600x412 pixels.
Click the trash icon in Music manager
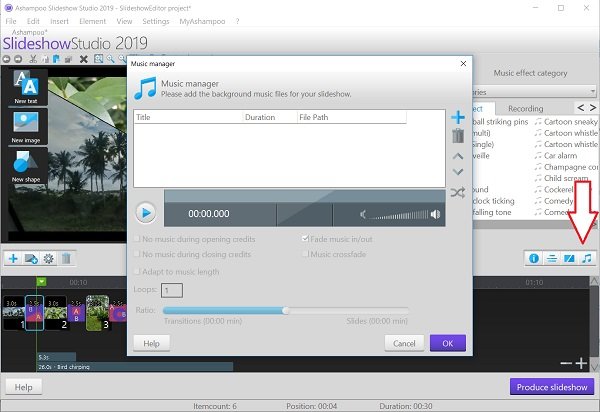(x=458, y=136)
